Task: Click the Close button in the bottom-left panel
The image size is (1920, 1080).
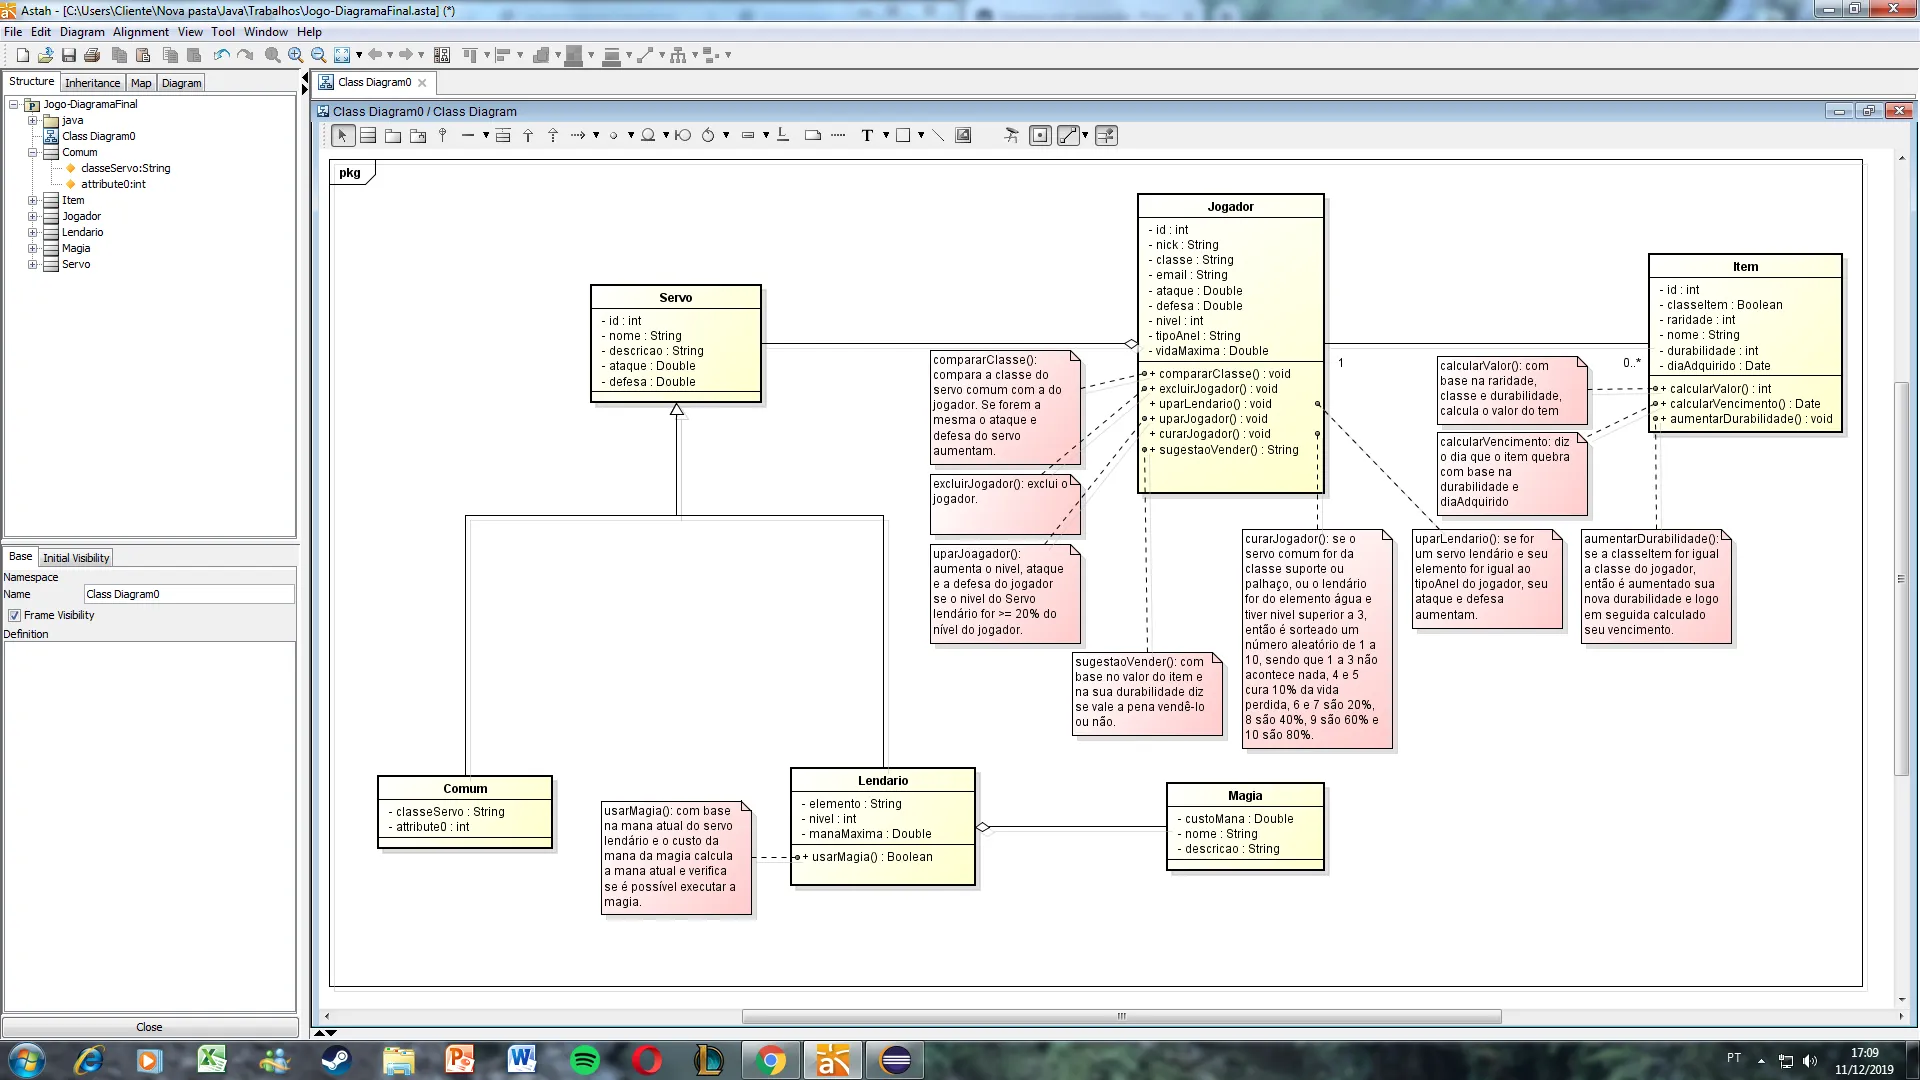Action: click(150, 1027)
